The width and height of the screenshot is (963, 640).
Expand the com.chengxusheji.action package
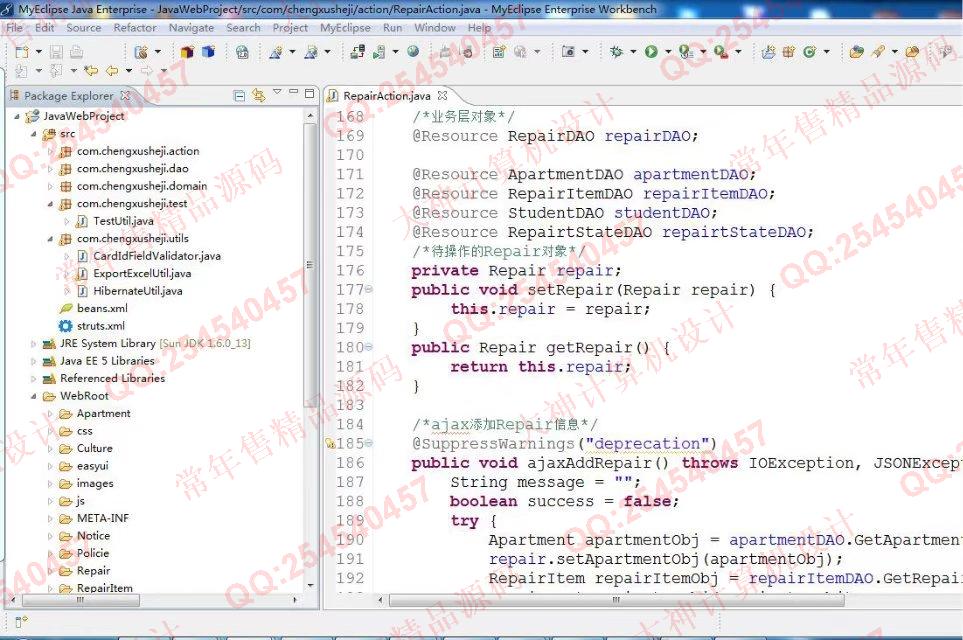50,151
